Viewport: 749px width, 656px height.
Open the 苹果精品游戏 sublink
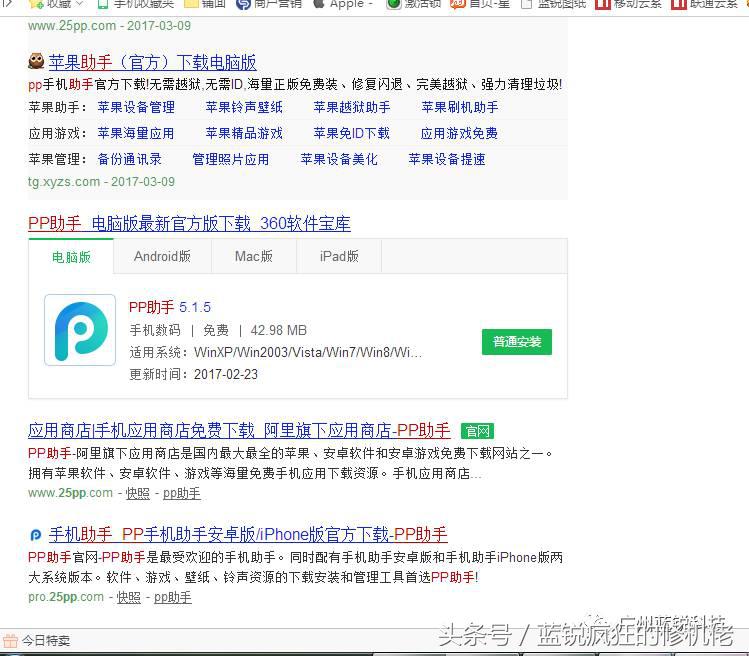244,133
